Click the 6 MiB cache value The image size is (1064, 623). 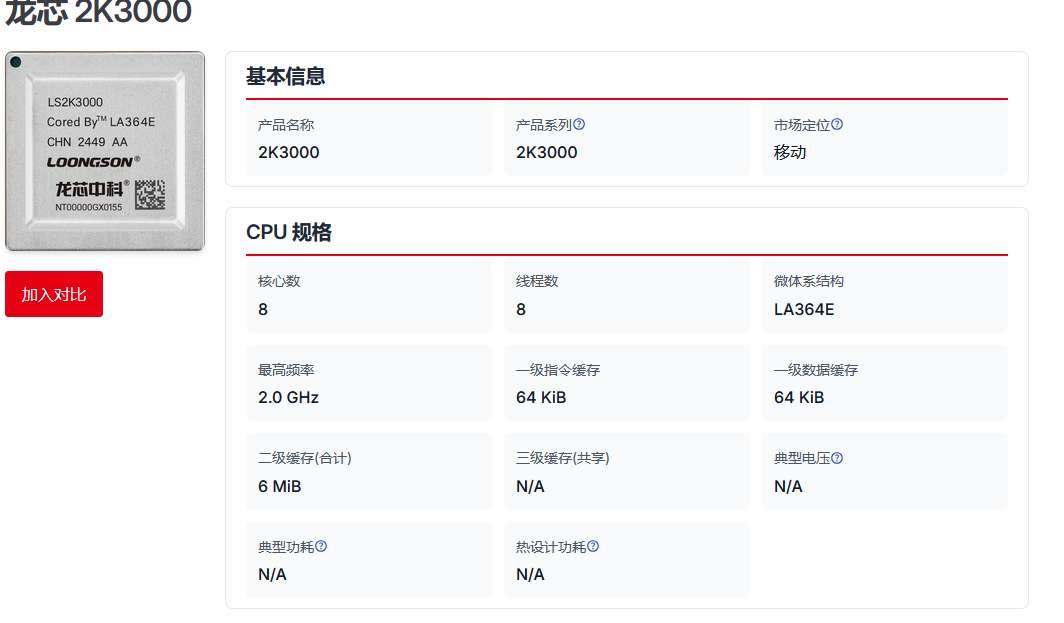click(280, 487)
